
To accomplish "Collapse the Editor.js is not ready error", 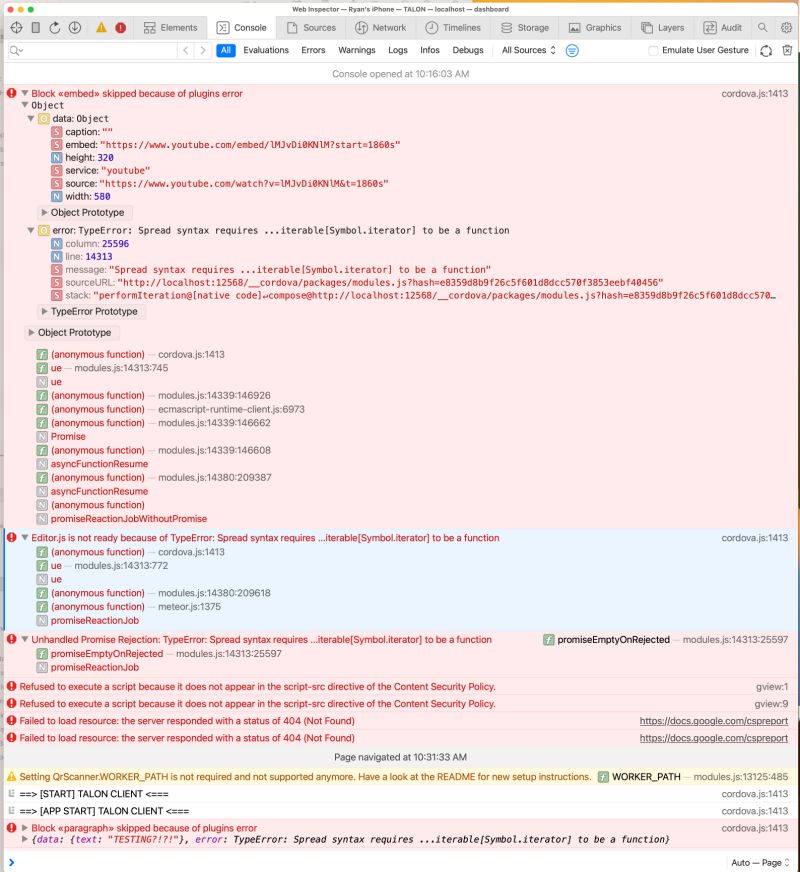I will [x=24, y=537].
